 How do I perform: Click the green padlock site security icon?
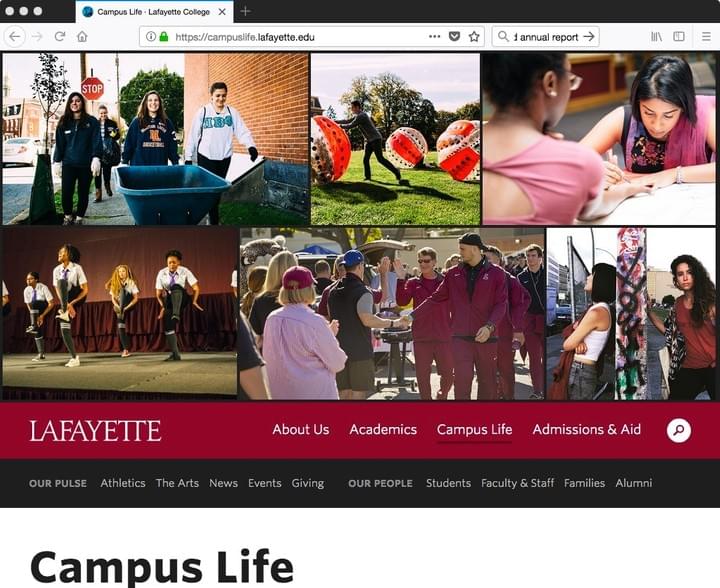coord(164,37)
